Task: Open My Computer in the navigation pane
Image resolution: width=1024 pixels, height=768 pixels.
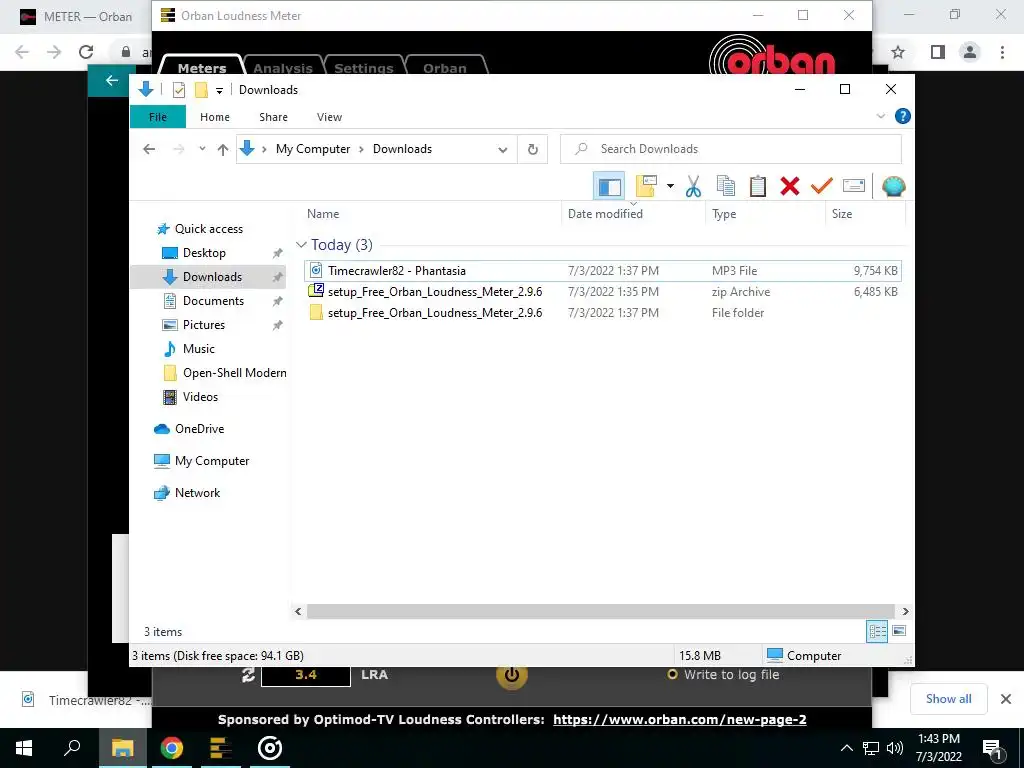Action: coord(212,461)
